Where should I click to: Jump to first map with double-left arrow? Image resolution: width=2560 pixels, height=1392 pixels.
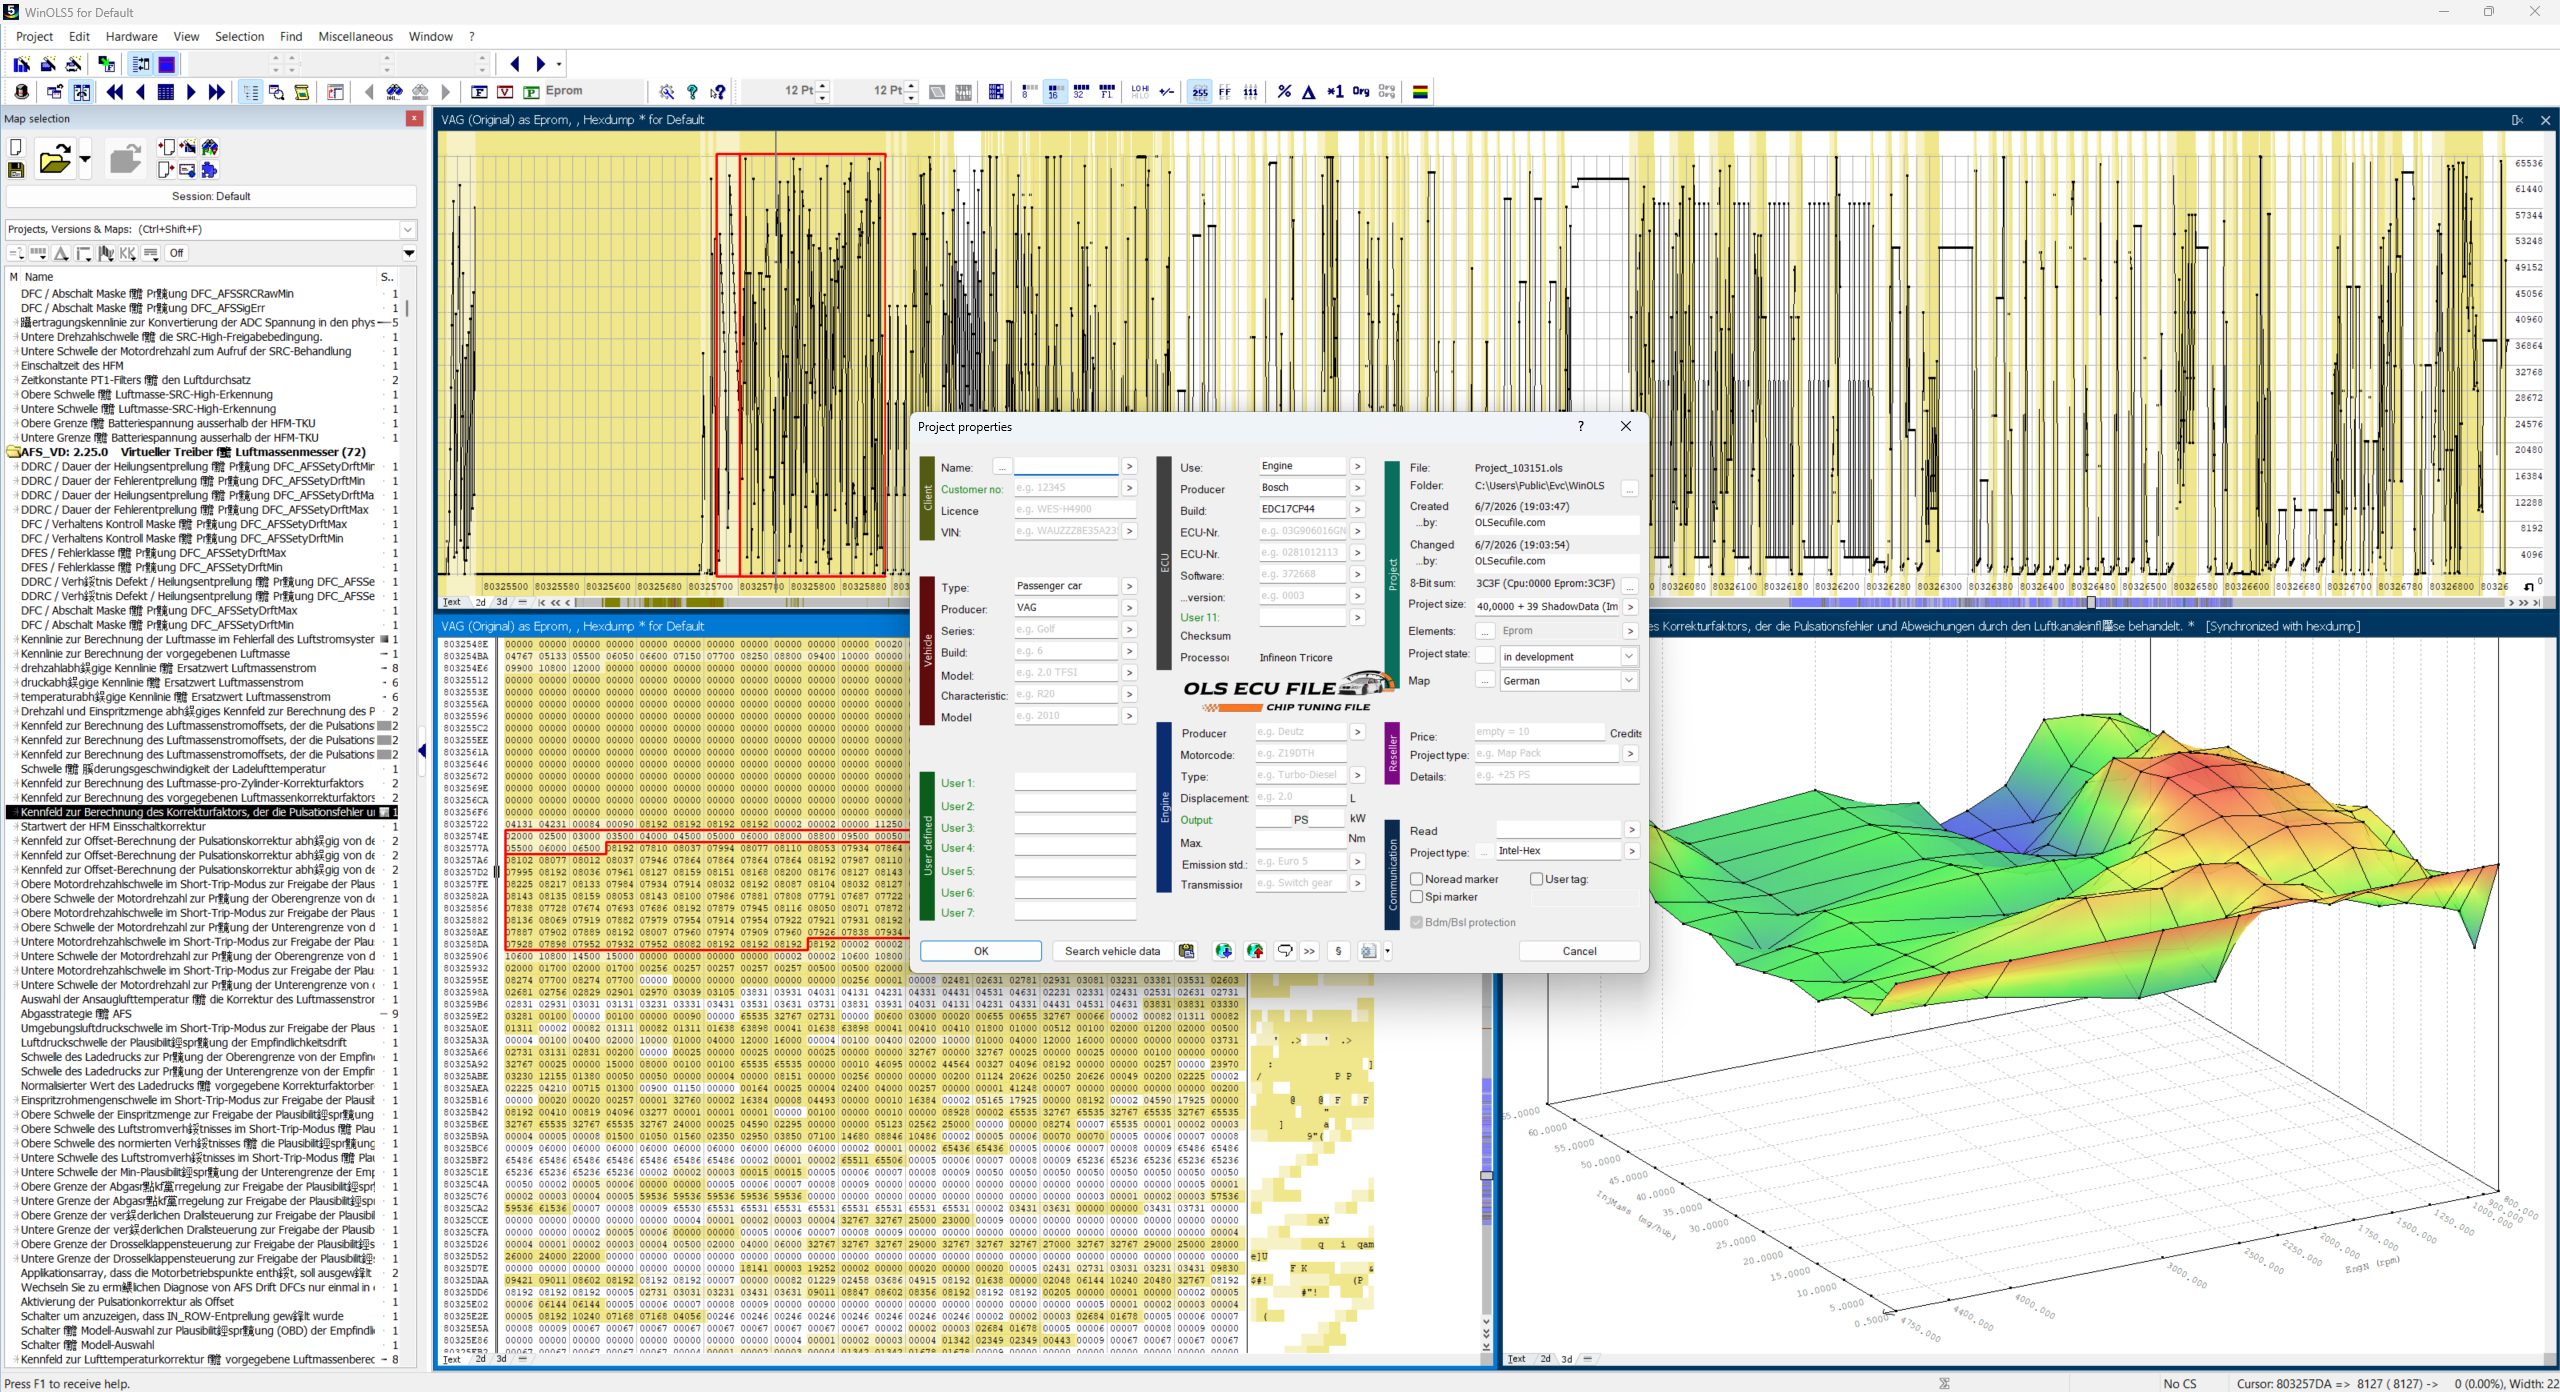(115, 92)
